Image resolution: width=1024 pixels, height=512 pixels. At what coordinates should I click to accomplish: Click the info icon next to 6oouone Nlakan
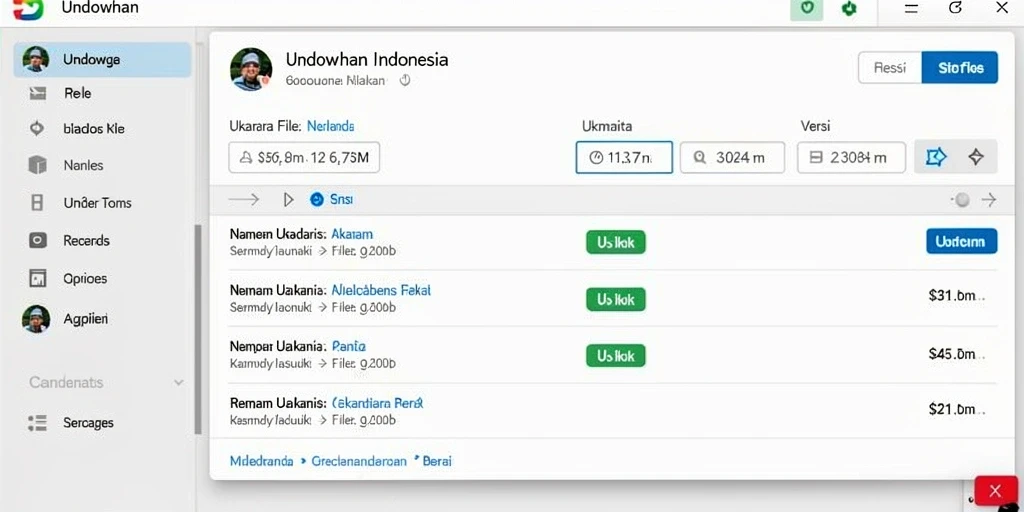coord(405,80)
